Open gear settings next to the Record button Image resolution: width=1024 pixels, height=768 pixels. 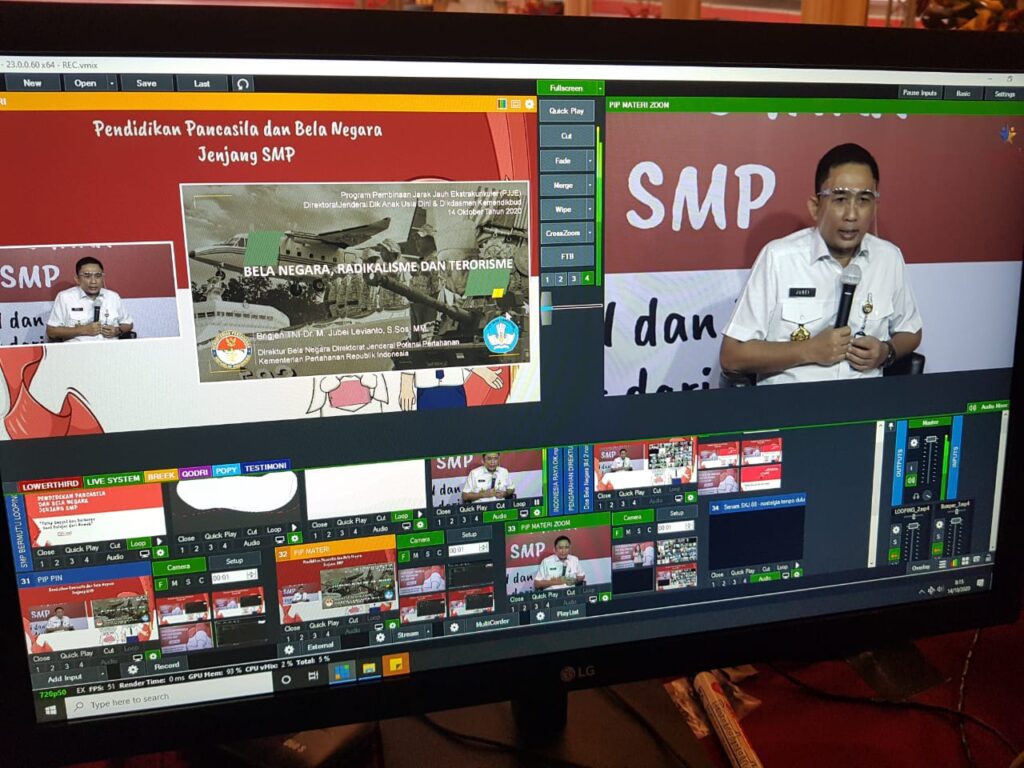[132, 669]
